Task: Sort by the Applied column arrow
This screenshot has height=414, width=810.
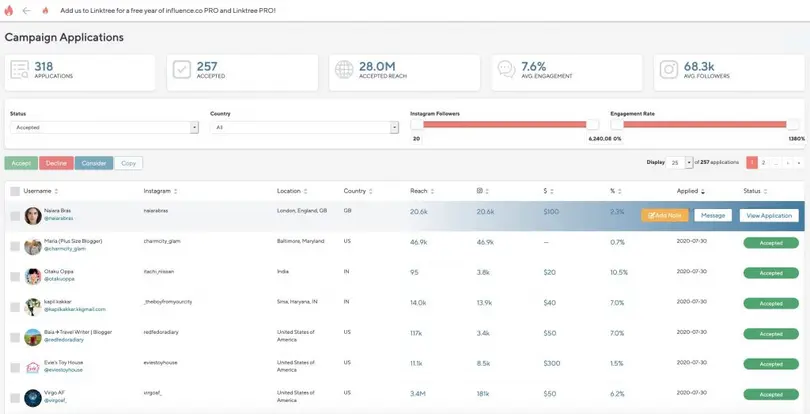Action: point(702,191)
